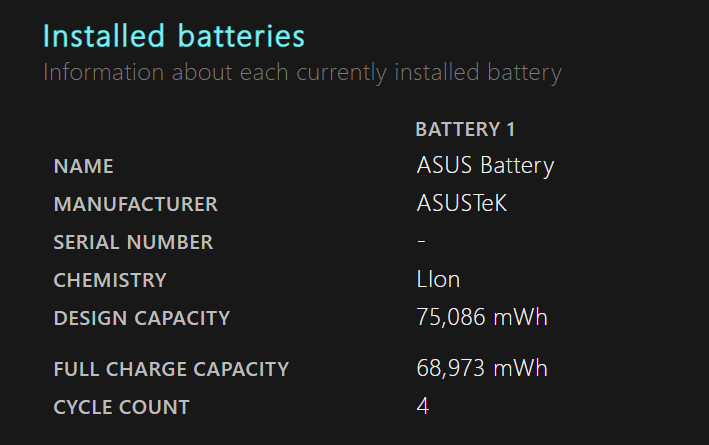Click the BATTERY 1 column header
Screen dimensions: 709x445
coord(465,129)
